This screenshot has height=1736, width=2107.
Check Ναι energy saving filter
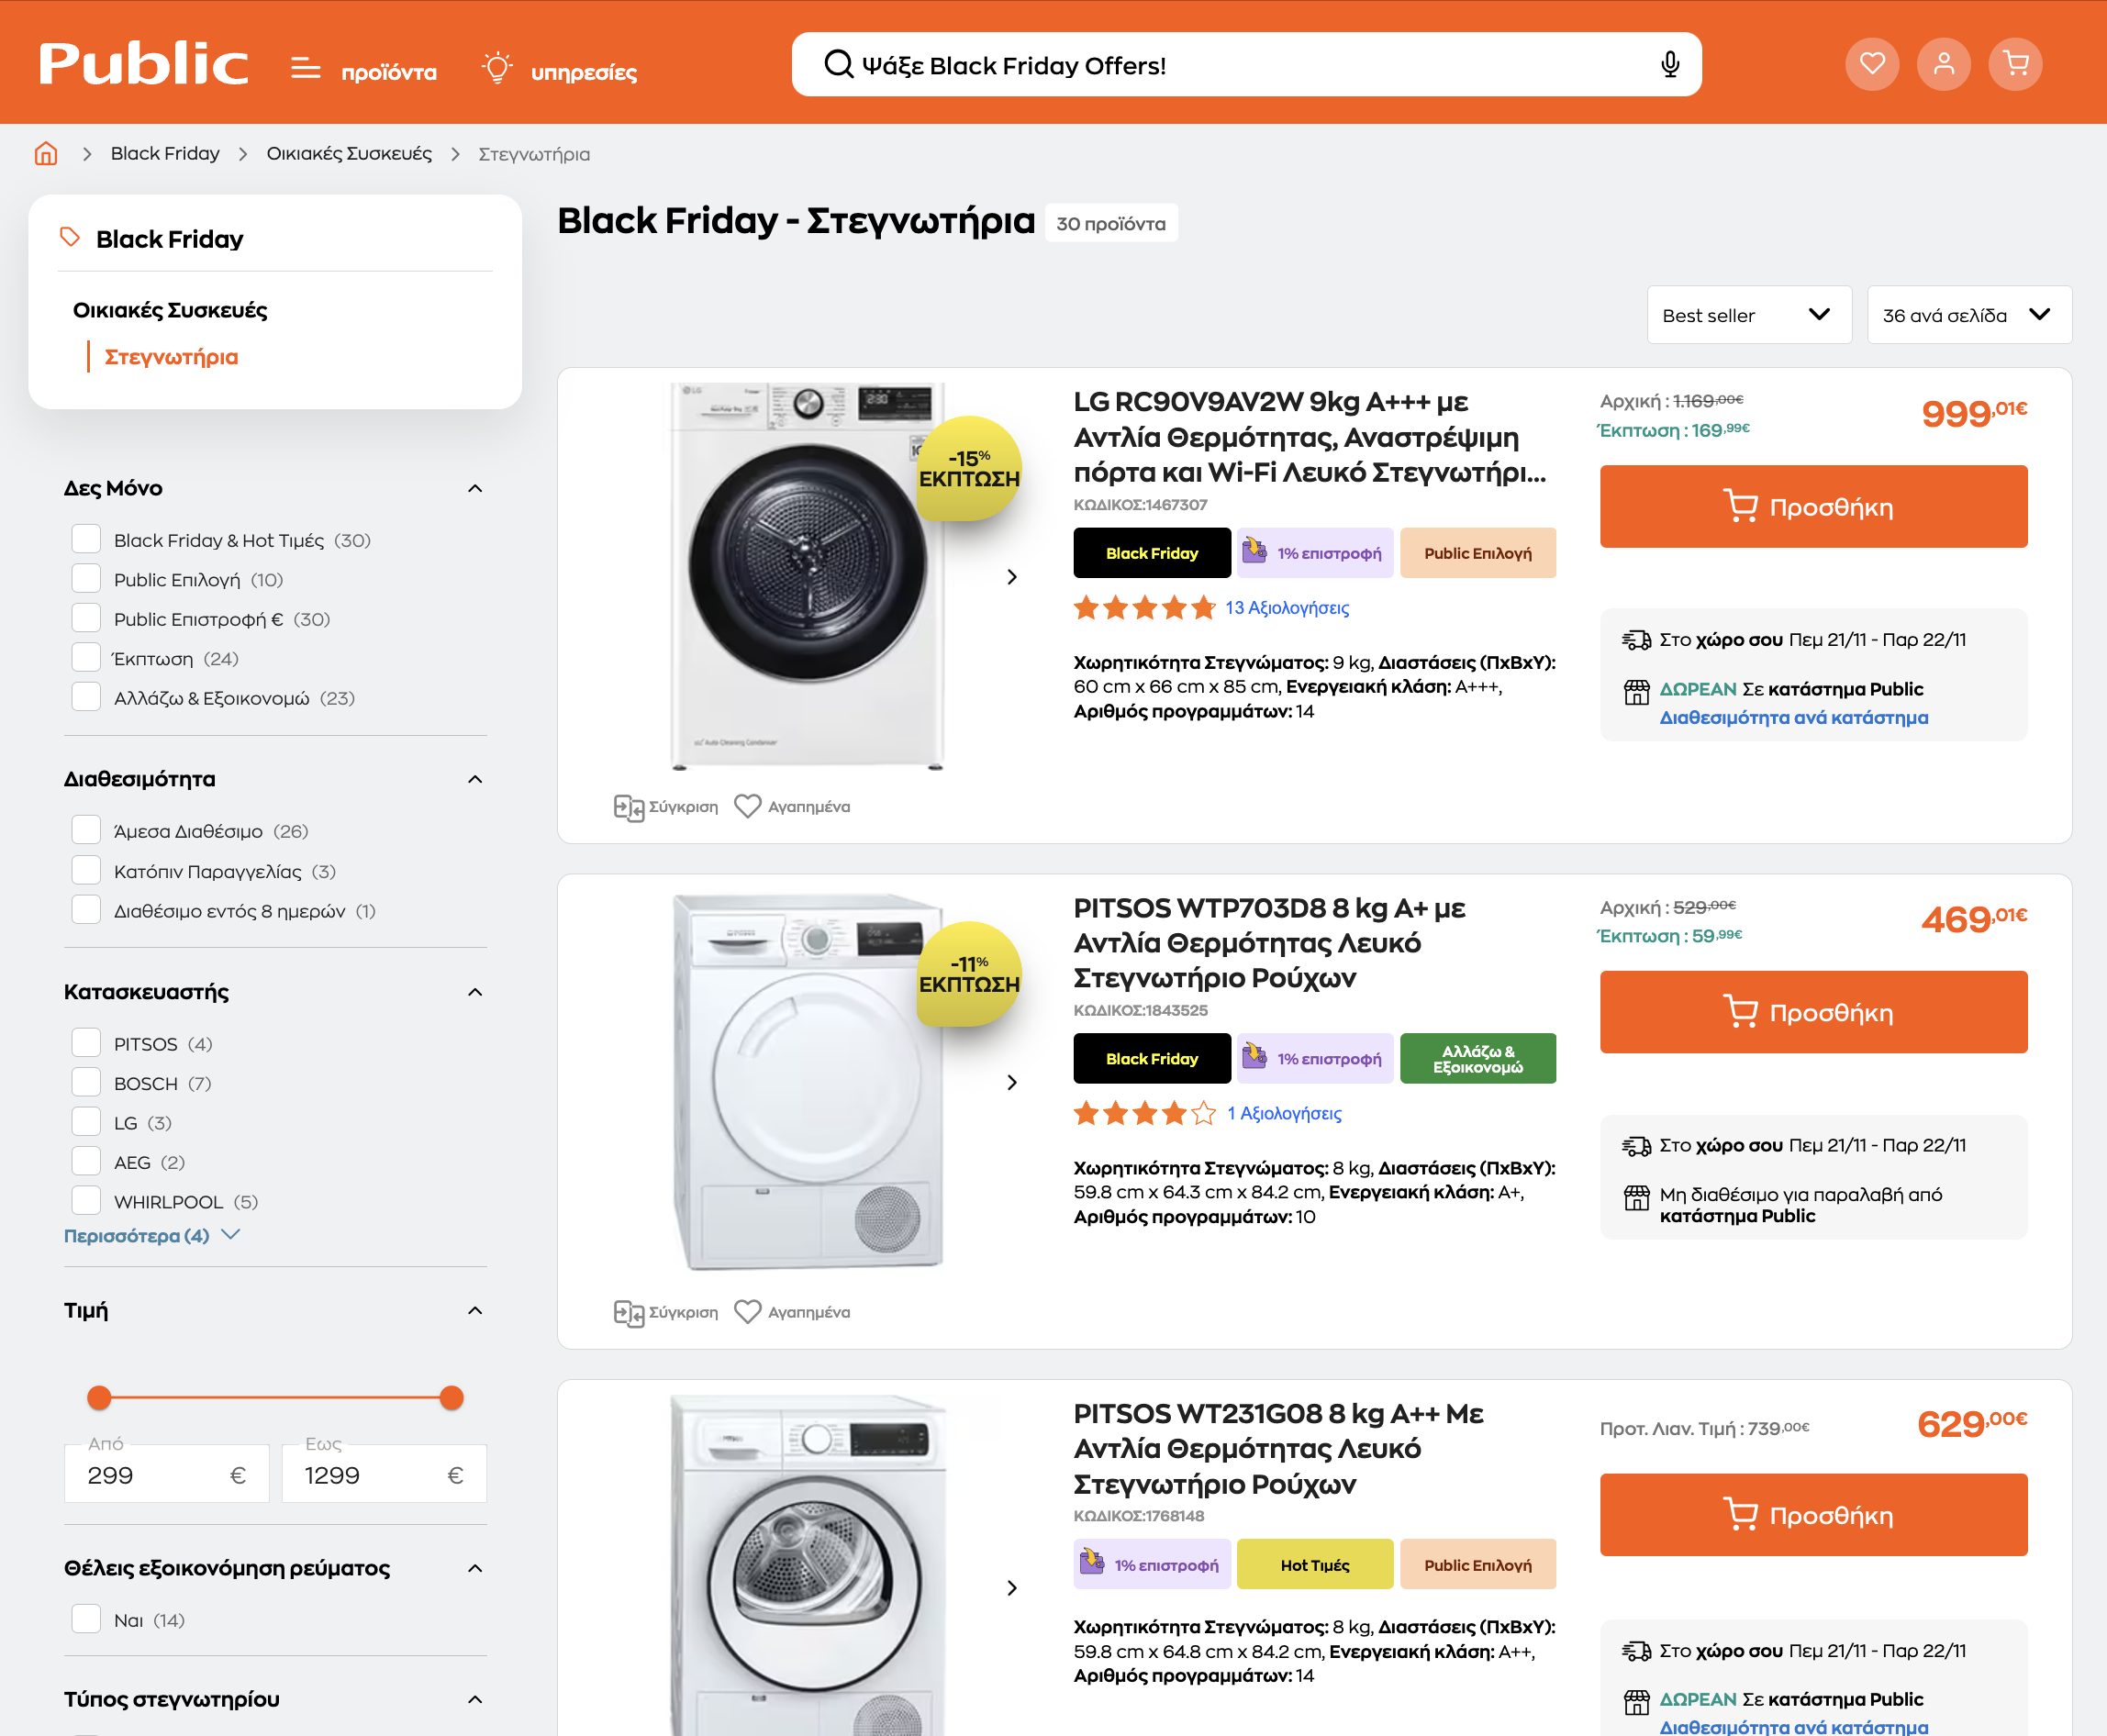coord(86,1619)
